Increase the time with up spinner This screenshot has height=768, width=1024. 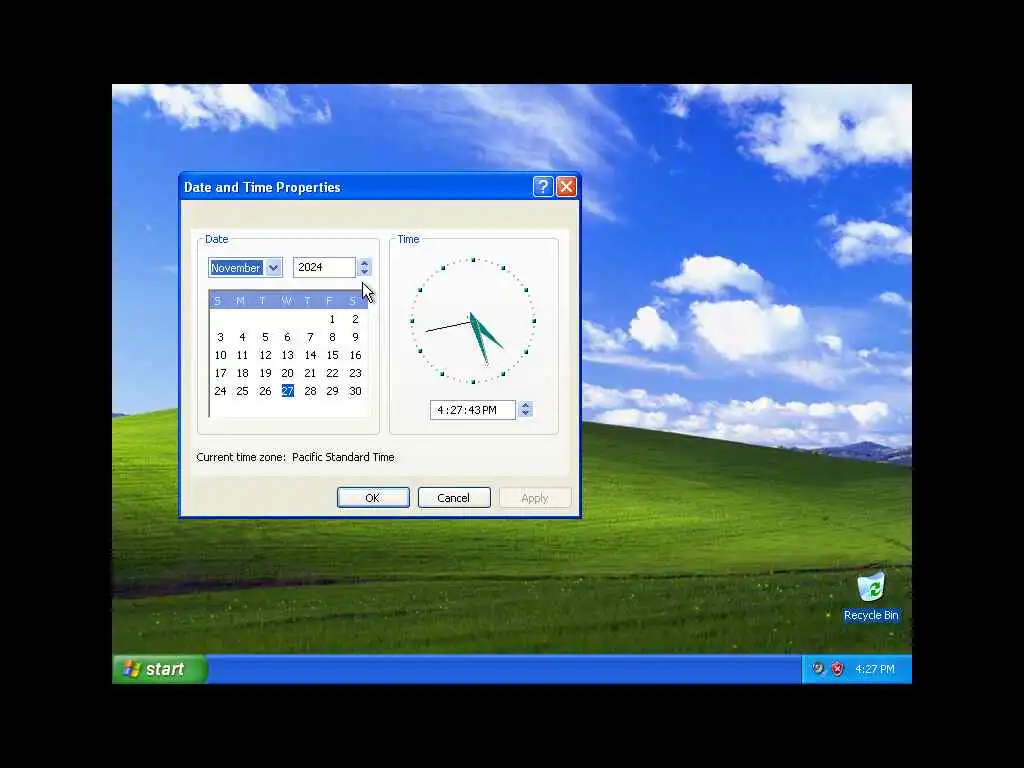click(526, 406)
